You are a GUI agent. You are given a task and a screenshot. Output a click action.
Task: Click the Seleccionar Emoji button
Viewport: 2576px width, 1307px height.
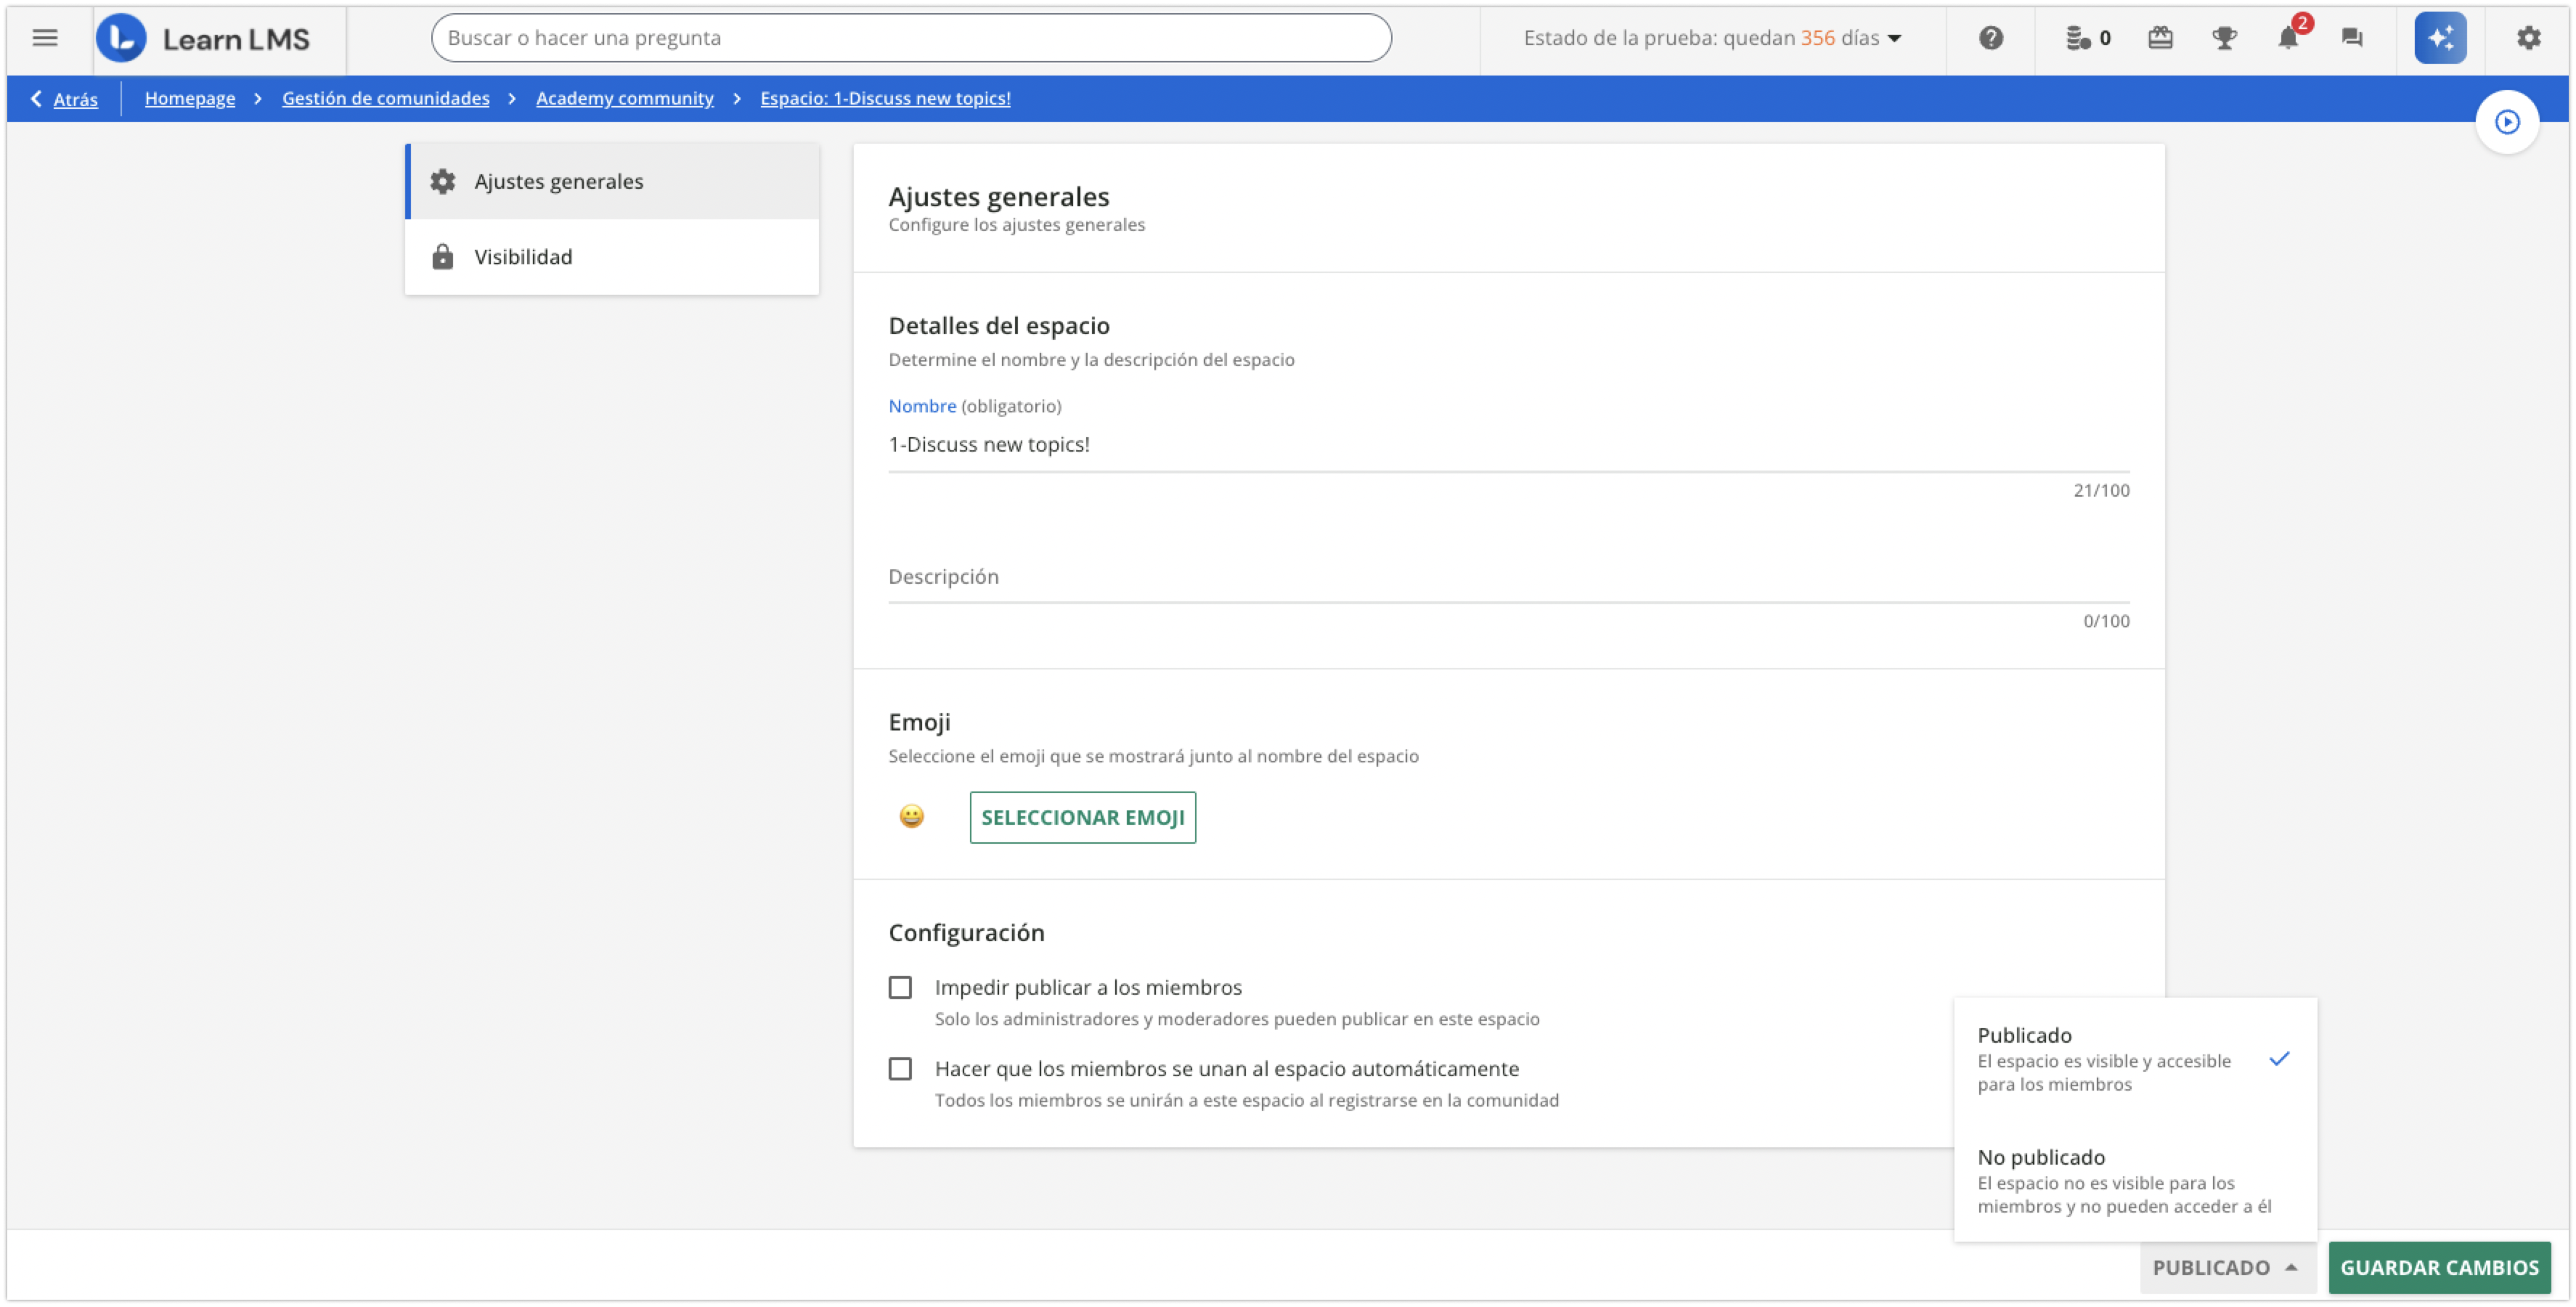pos(1082,817)
